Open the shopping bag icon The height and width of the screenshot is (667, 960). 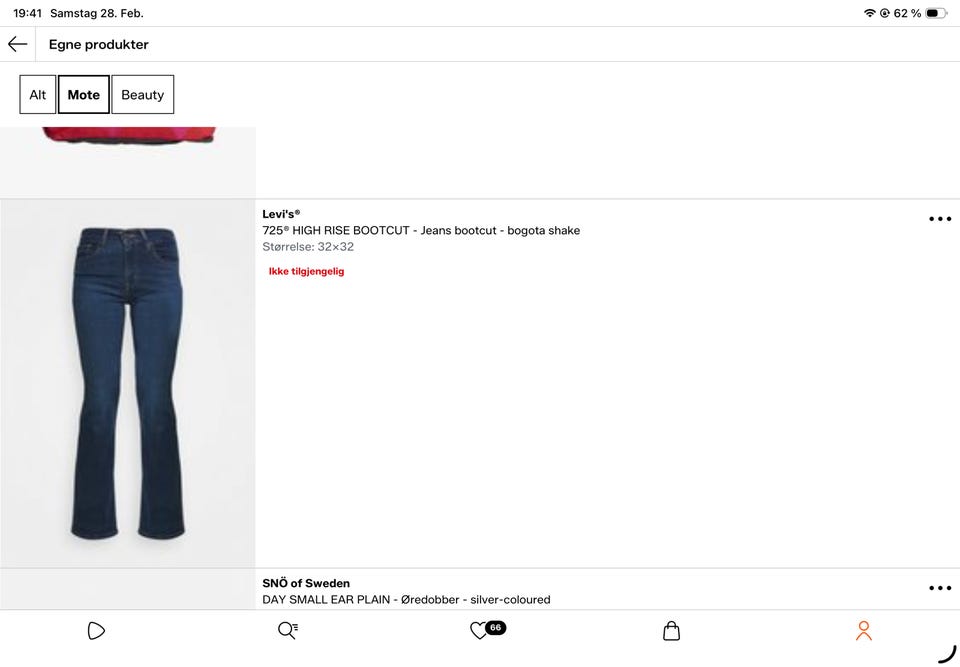coord(672,630)
